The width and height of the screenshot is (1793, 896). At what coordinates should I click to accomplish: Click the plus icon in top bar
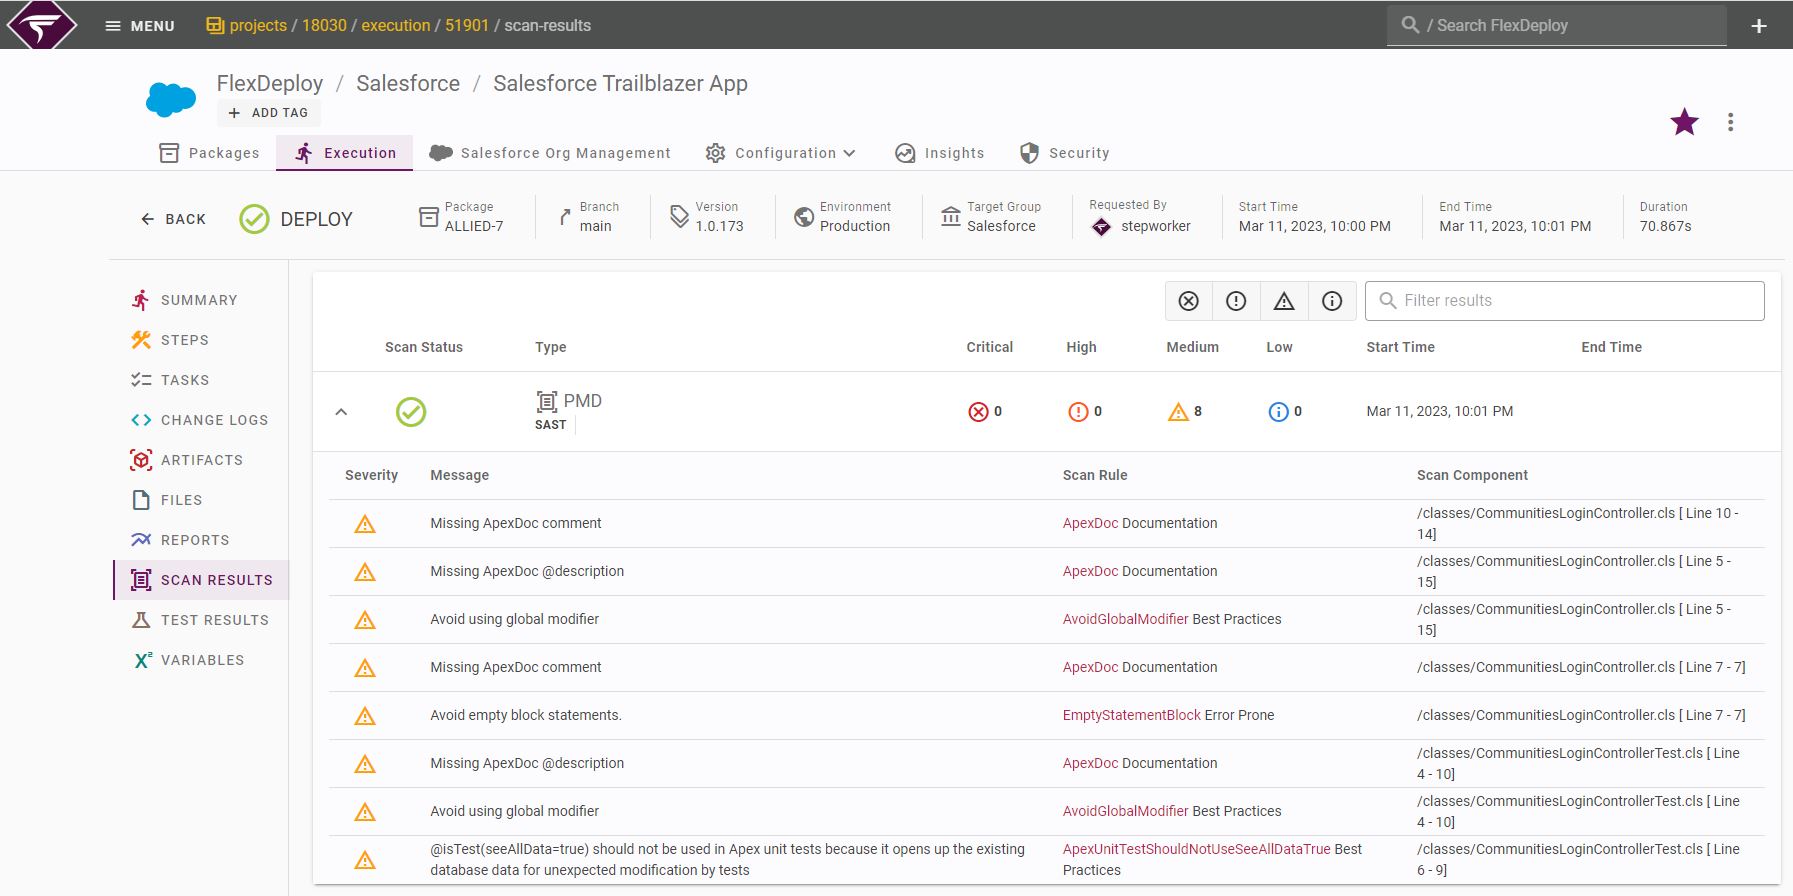(1759, 26)
